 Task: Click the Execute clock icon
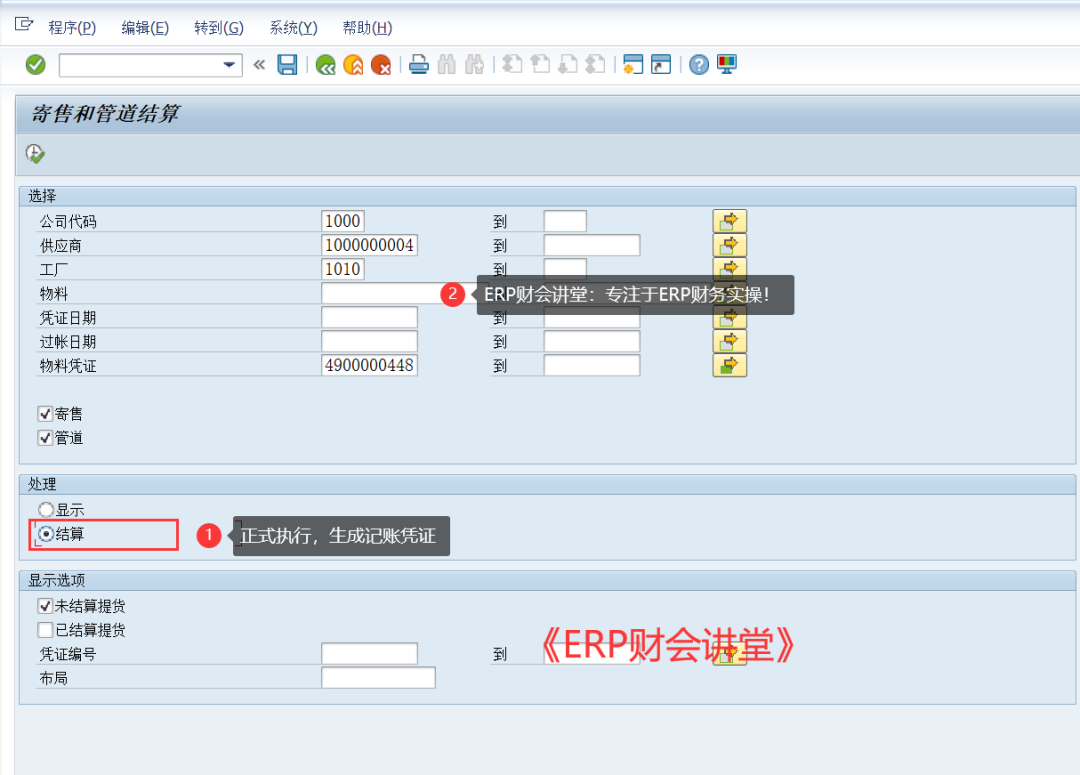[35, 153]
